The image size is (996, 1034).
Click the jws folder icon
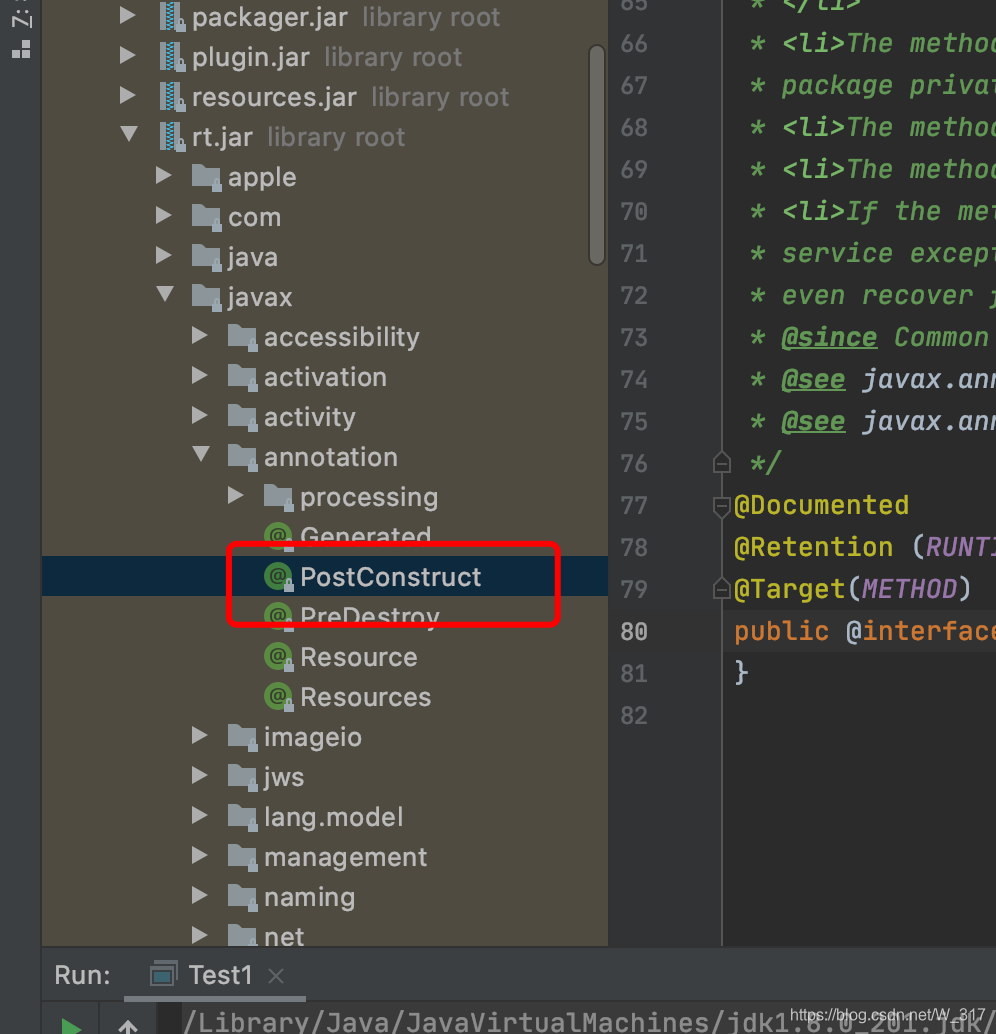pos(242,777)
